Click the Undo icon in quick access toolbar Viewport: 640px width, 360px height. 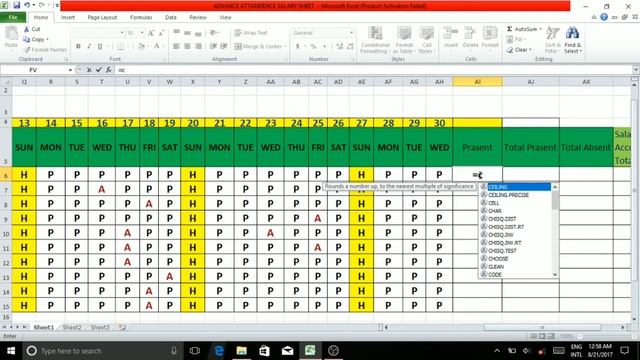pyautogui.click(x=27, y=6)
